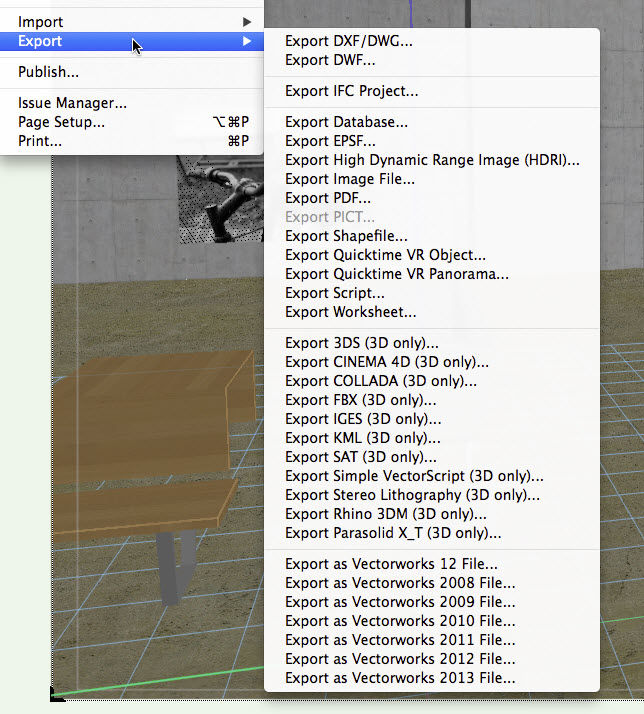
Task: Pick Export High Dynamic Range Image (HDRI)...
Action: [432, 160]
